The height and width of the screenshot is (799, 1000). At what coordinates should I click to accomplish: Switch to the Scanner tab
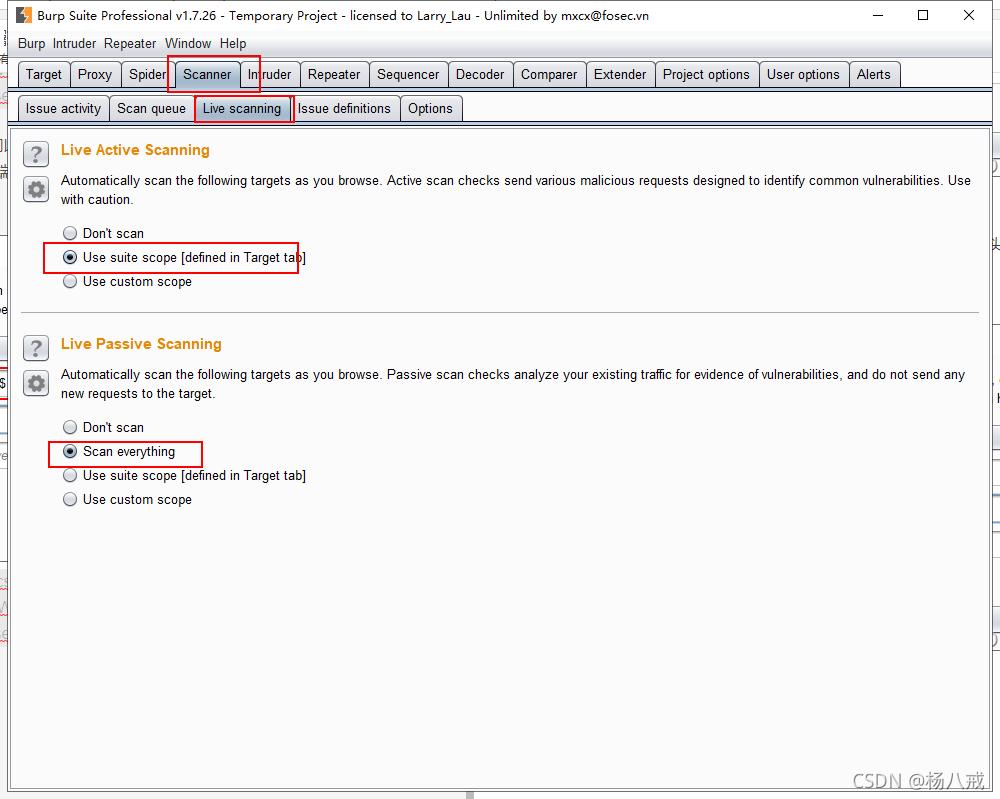(x=207, y=75)
